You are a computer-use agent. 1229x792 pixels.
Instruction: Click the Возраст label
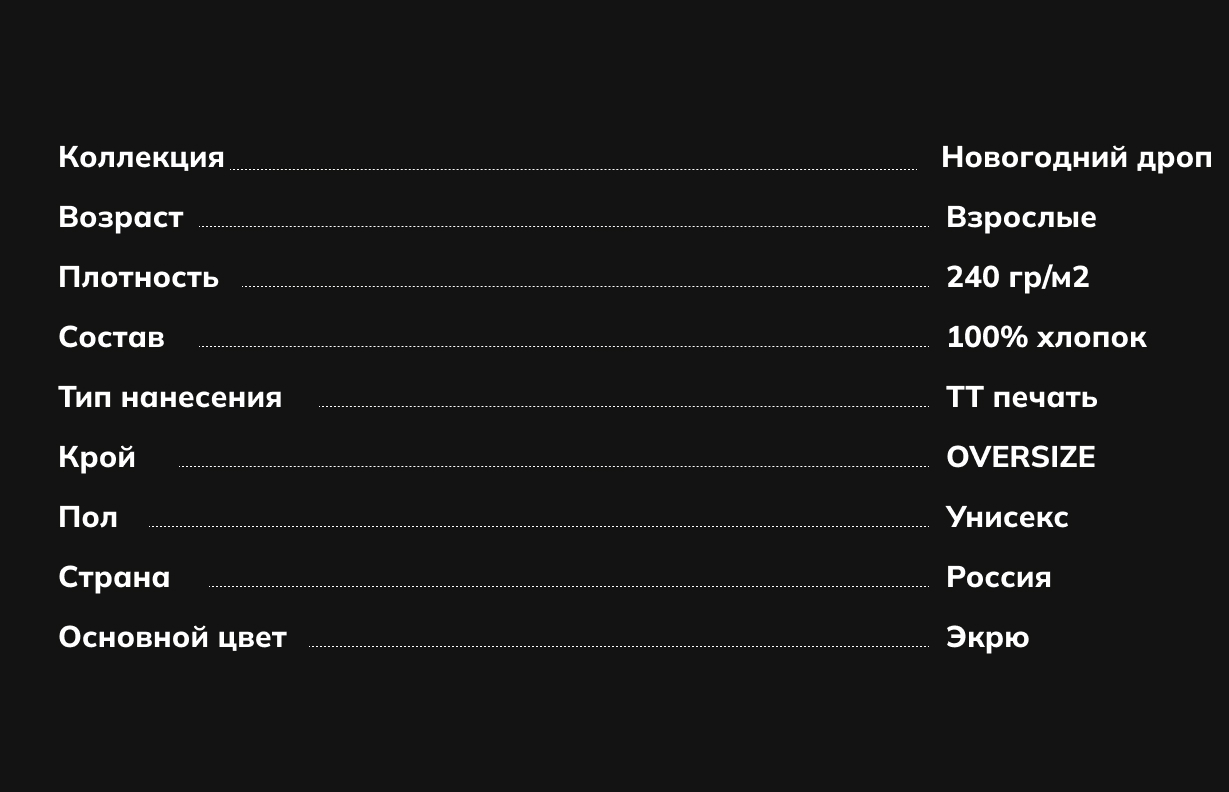pyautogui.click(x=121, y=218)
